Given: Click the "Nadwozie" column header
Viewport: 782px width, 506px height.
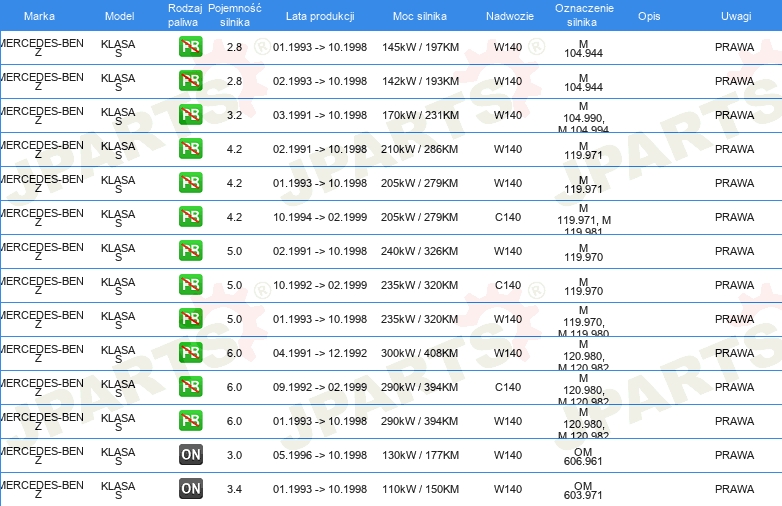Looking at the screenshot, I should click(510, 16).
